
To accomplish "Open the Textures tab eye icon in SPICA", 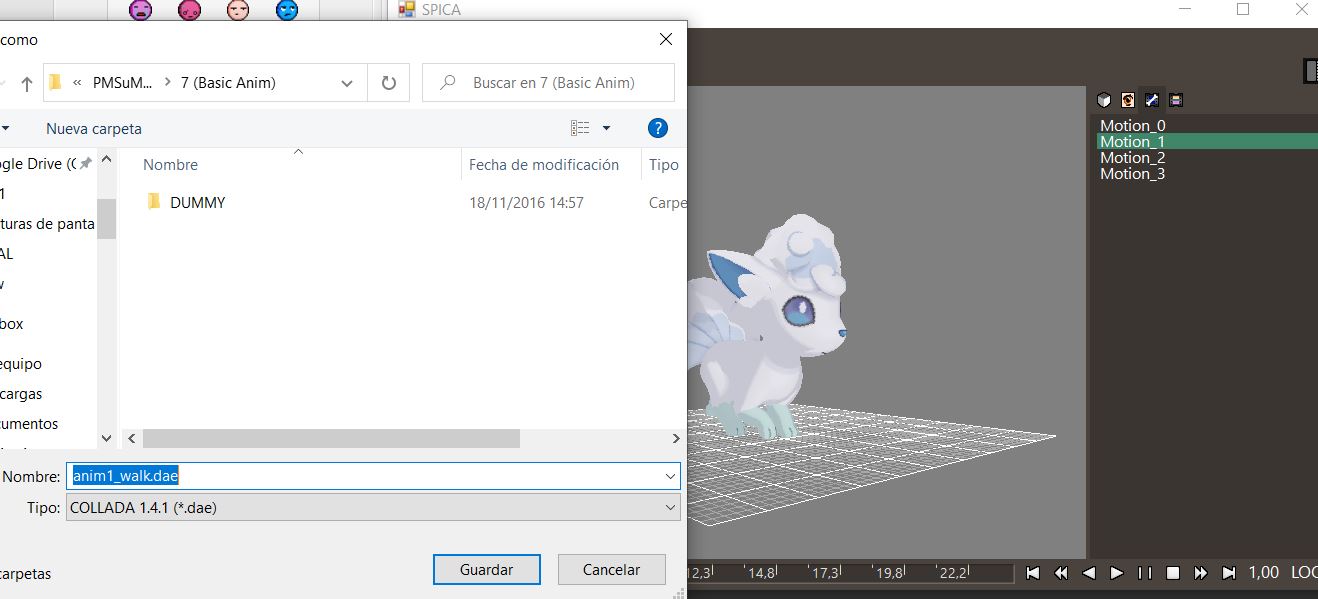I will pos(1128,100).
